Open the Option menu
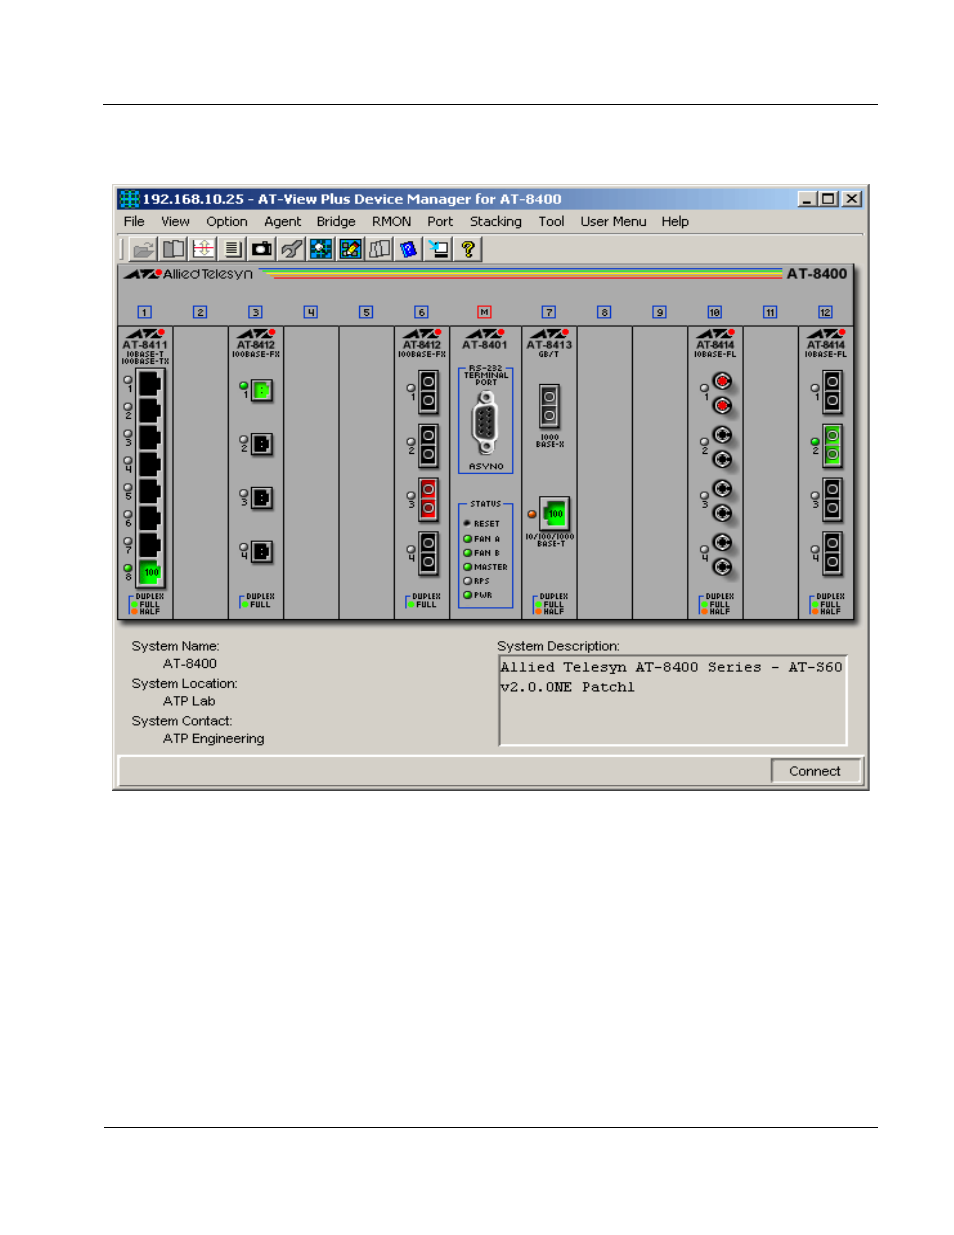954x1235 pixels. click(x=227, y=222)
